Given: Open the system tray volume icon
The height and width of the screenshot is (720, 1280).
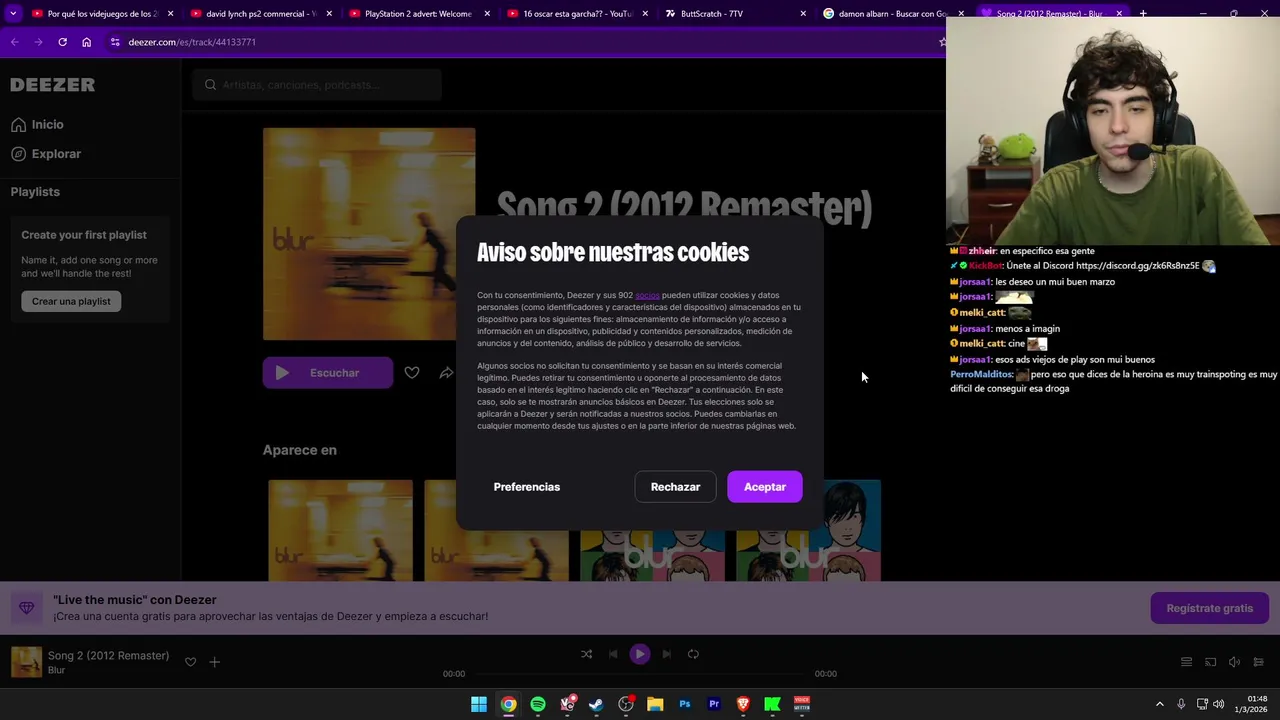Looking at the screenshot, I should pyautogui.click(x=1218, y=704).
